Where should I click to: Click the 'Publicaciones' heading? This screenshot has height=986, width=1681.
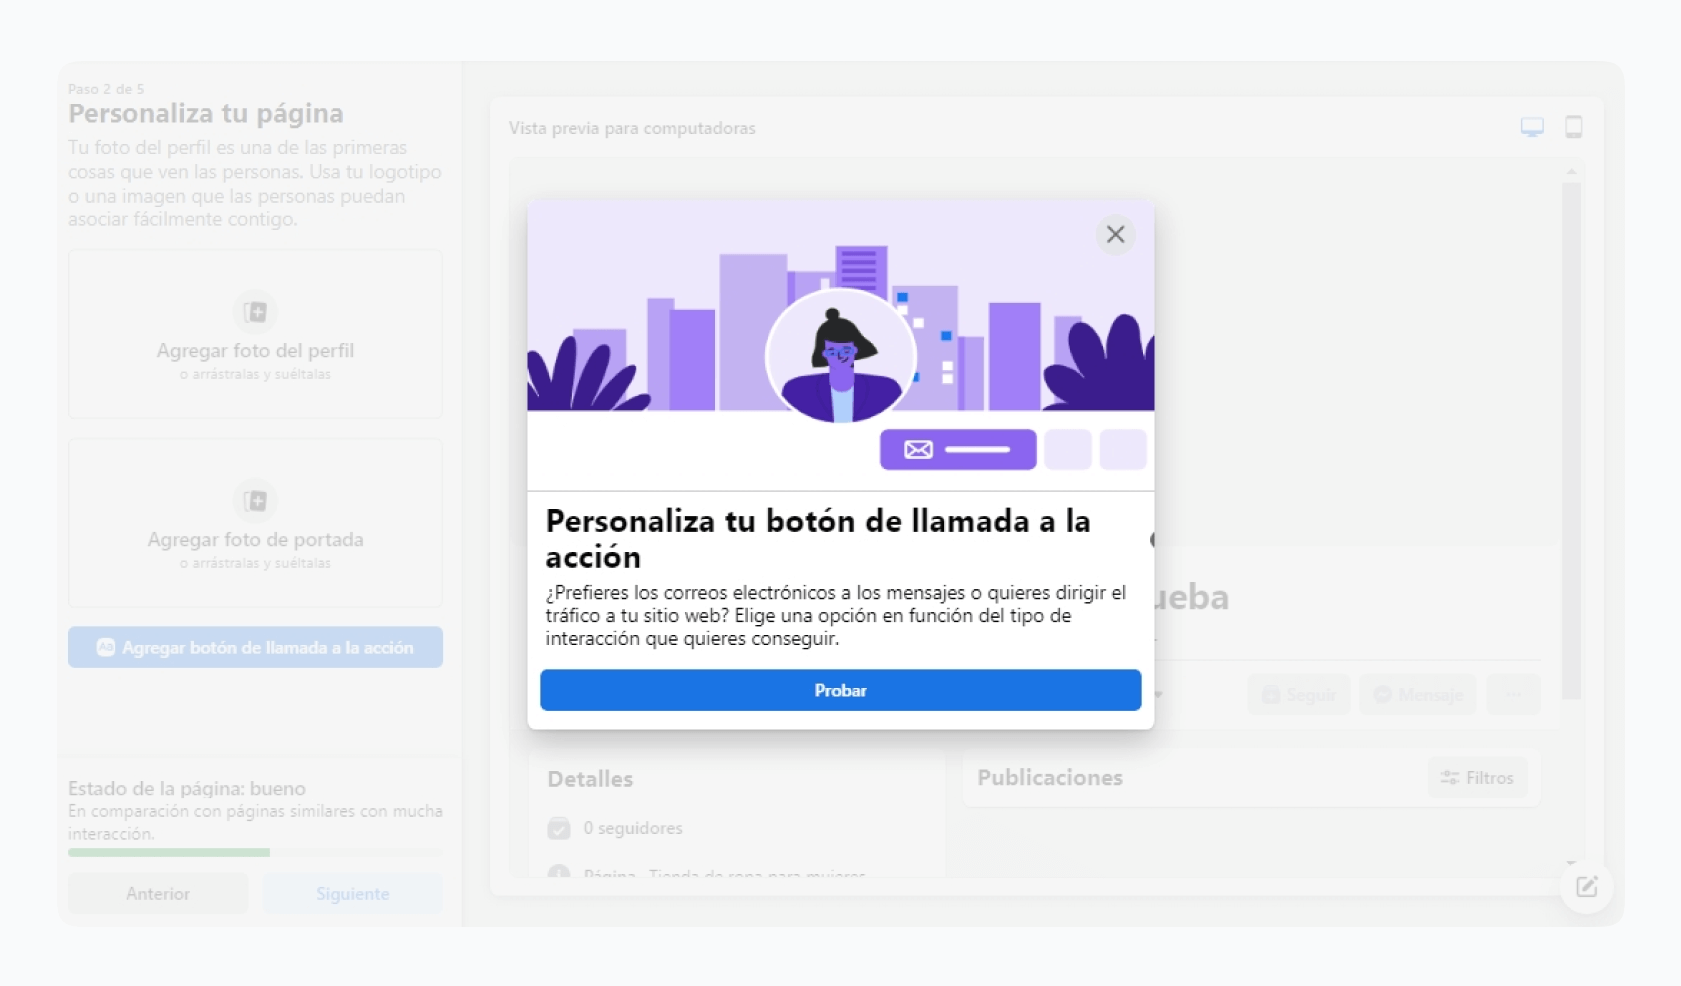tap(1050, 777)
